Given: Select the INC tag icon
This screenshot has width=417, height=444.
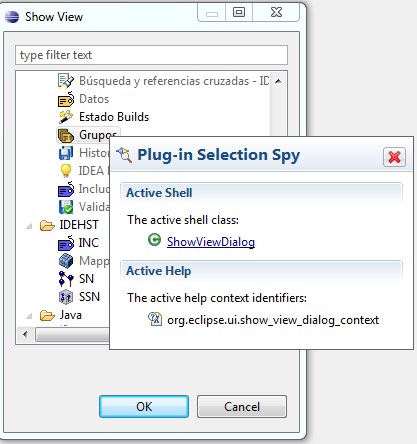Looking at the screenshot, I should (66, 243).
